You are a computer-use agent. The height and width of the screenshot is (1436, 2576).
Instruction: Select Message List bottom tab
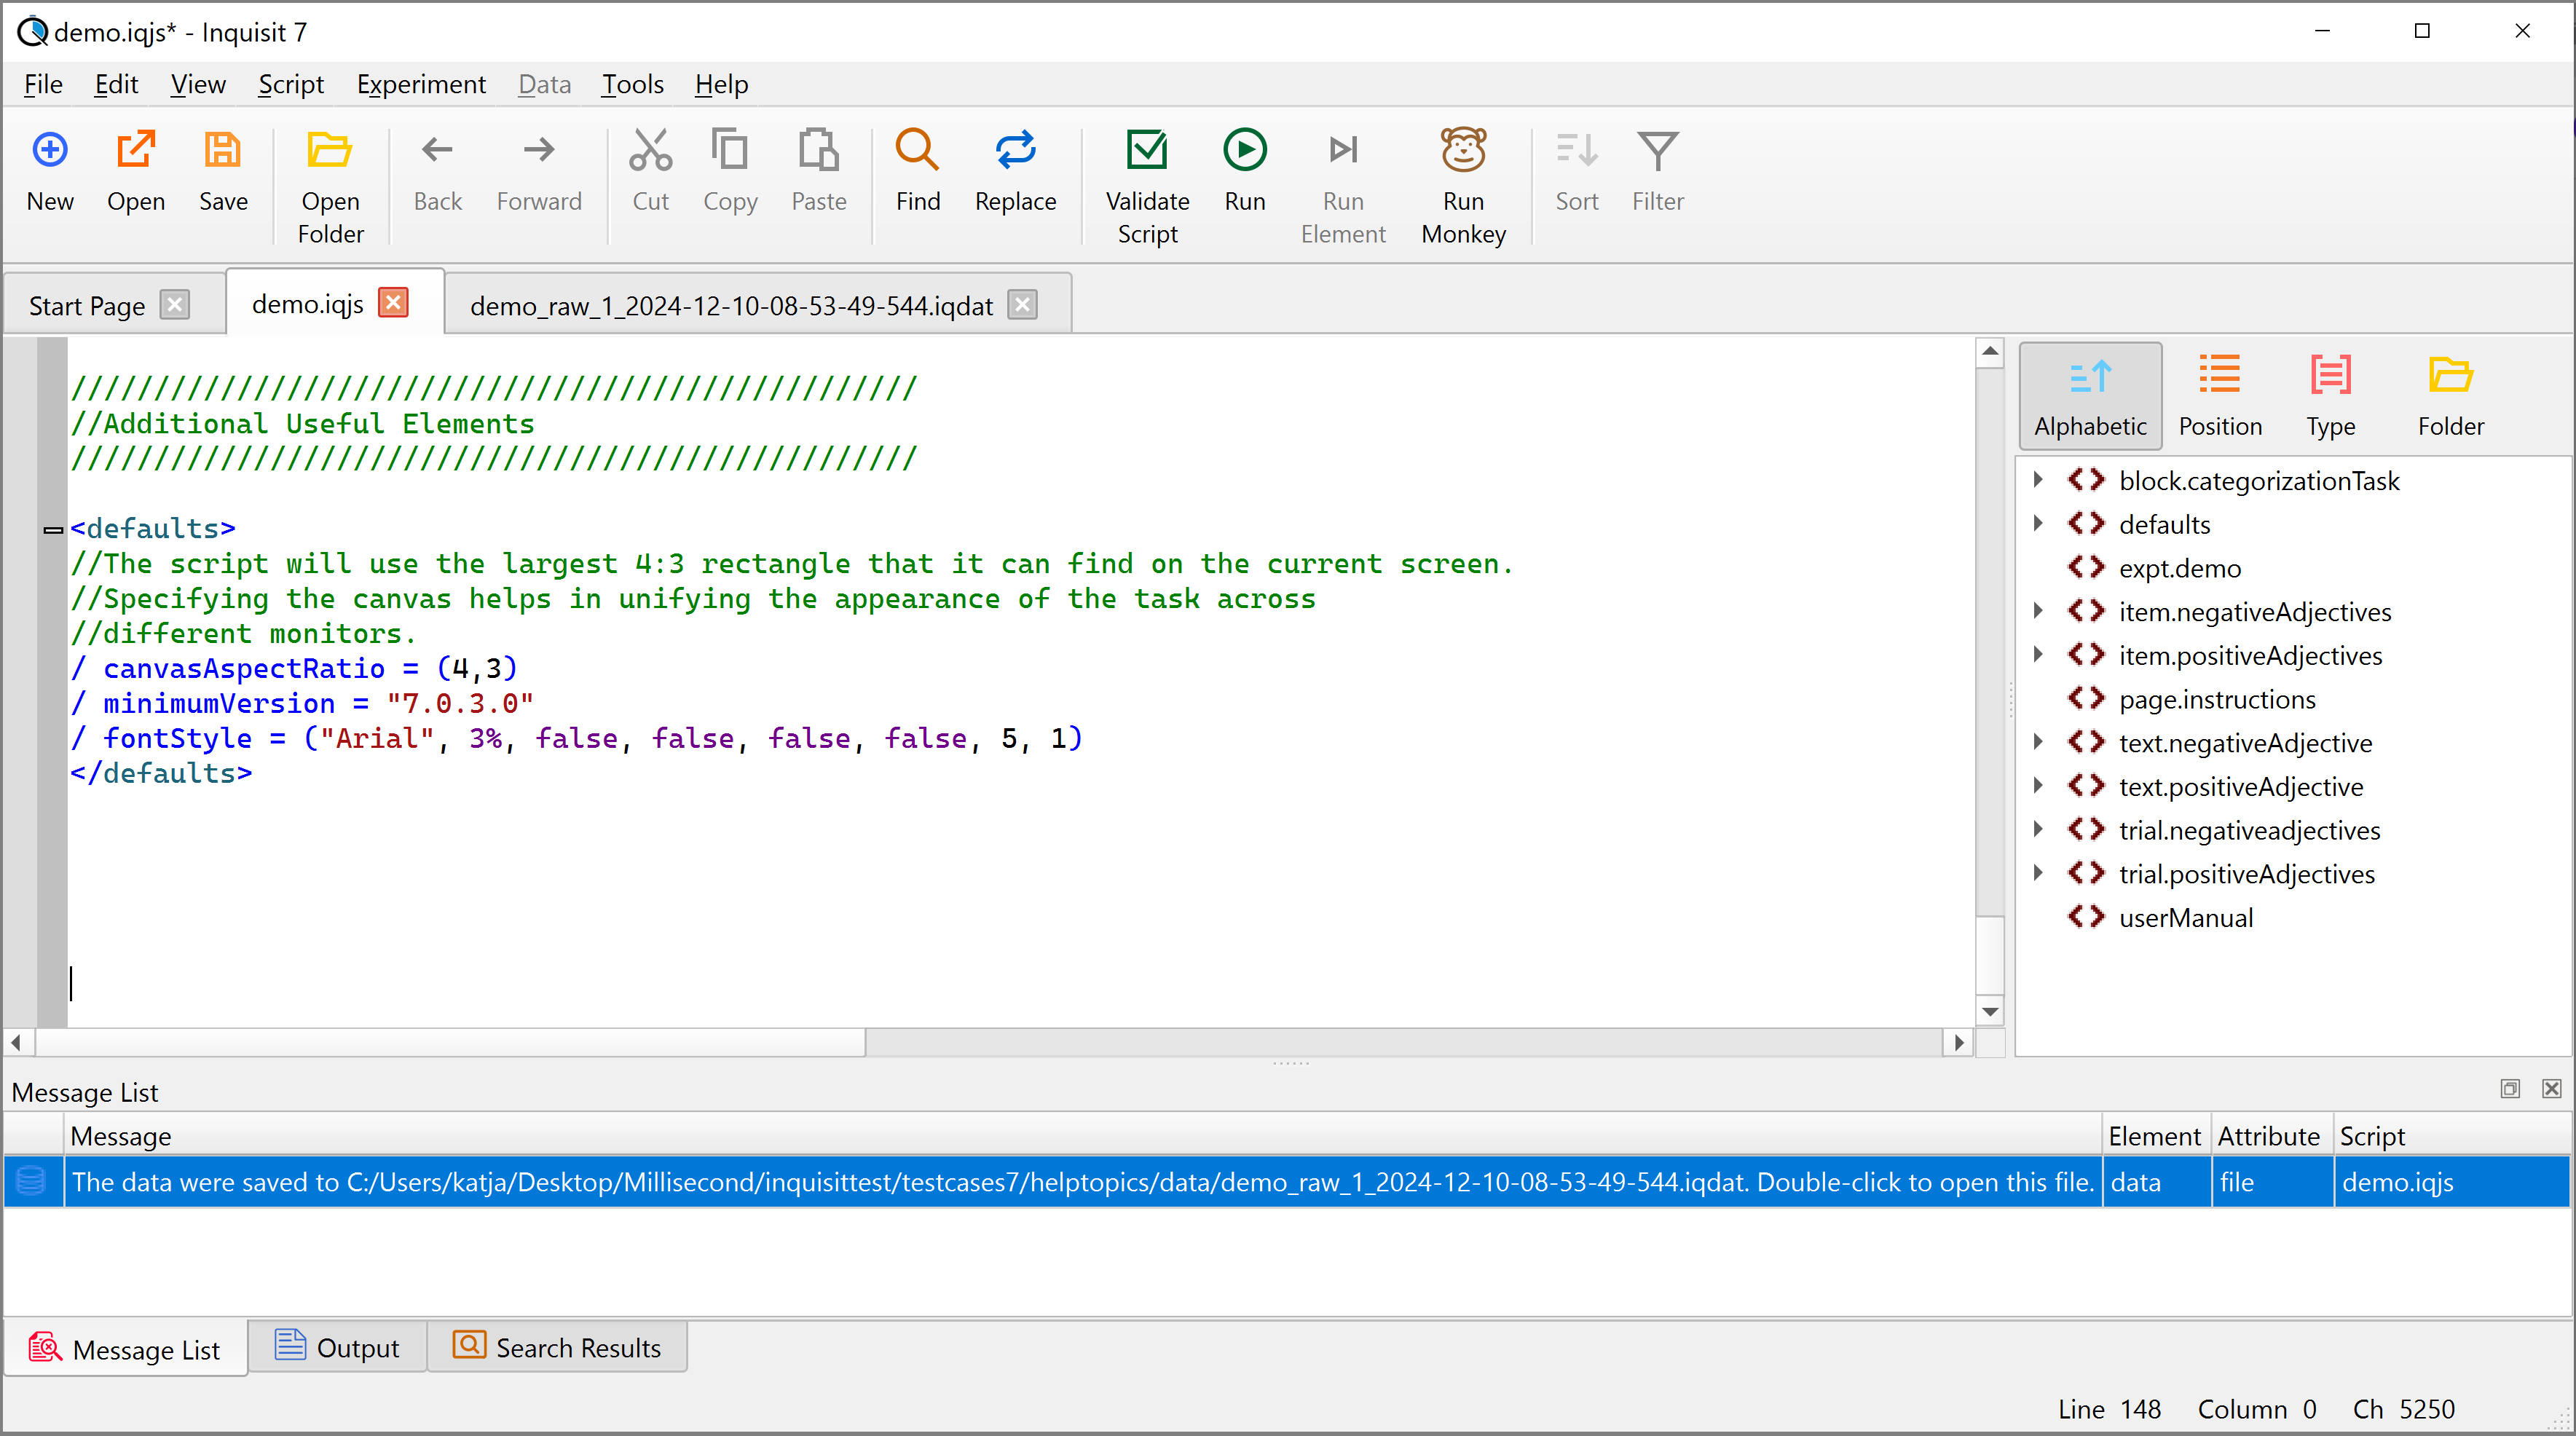pyautogui.click(x=125, y=1349)
